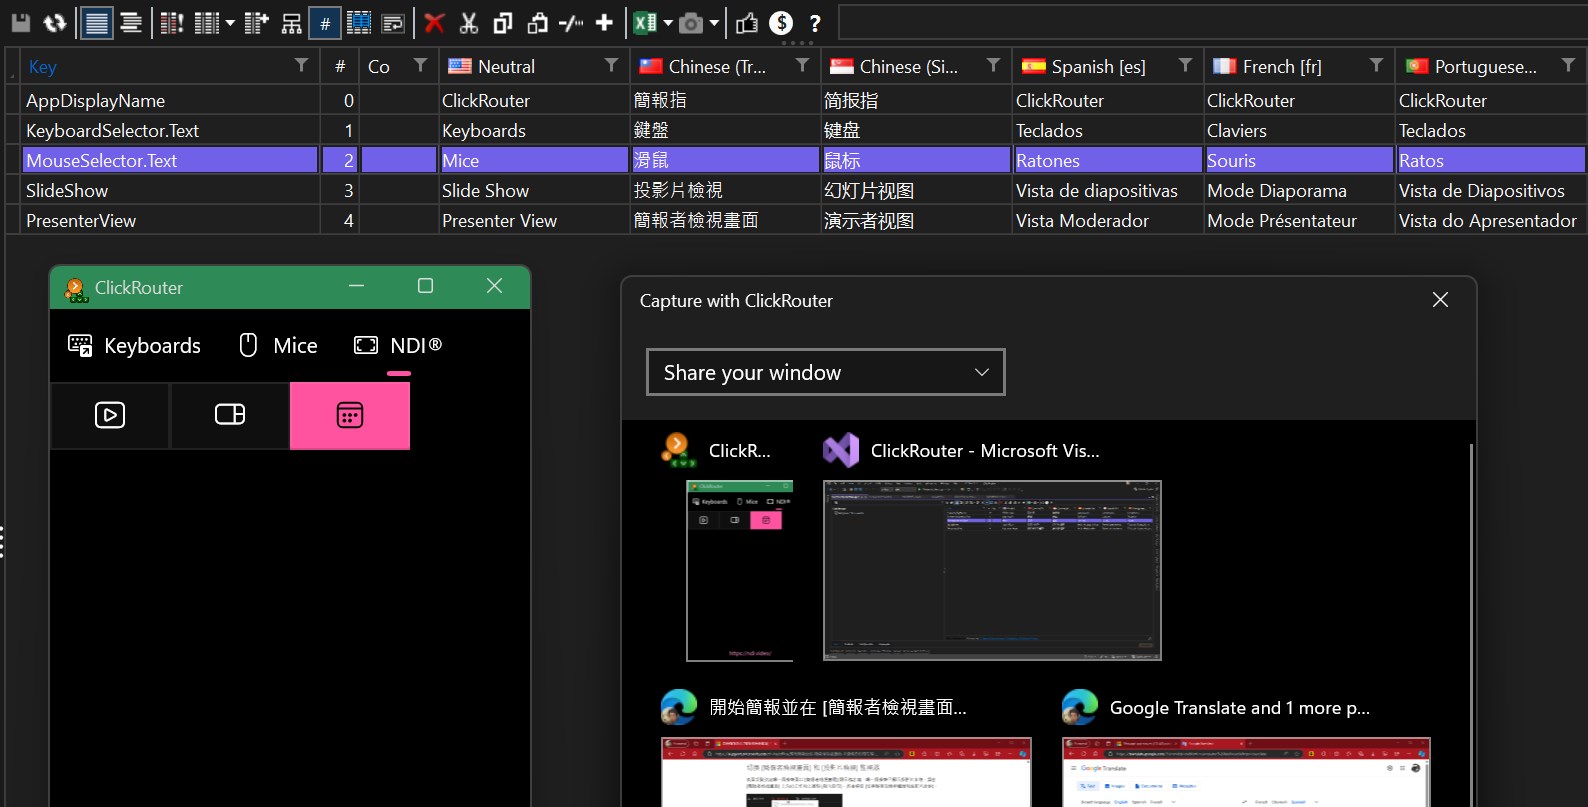Open the Excel export dropdown arrow
The width and height of the screenshot is (1588, 807).
[x=668, y=22]
